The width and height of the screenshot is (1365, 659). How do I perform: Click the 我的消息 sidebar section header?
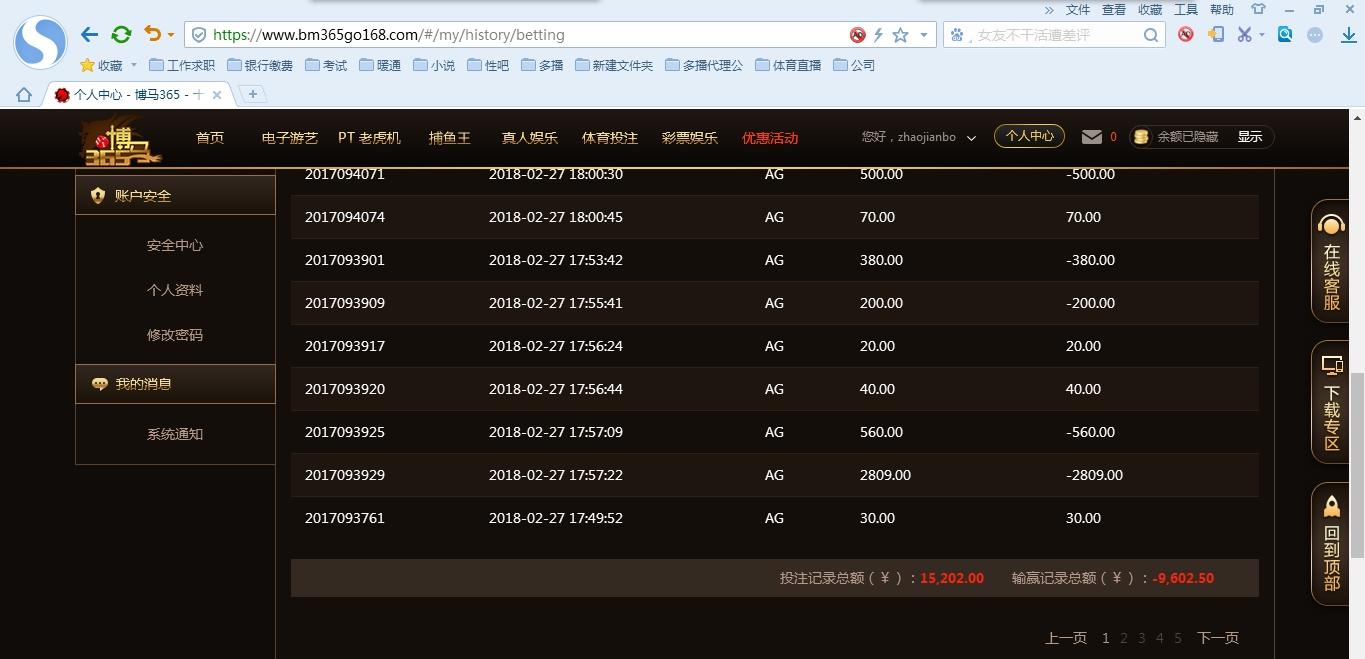pos(175,384)
